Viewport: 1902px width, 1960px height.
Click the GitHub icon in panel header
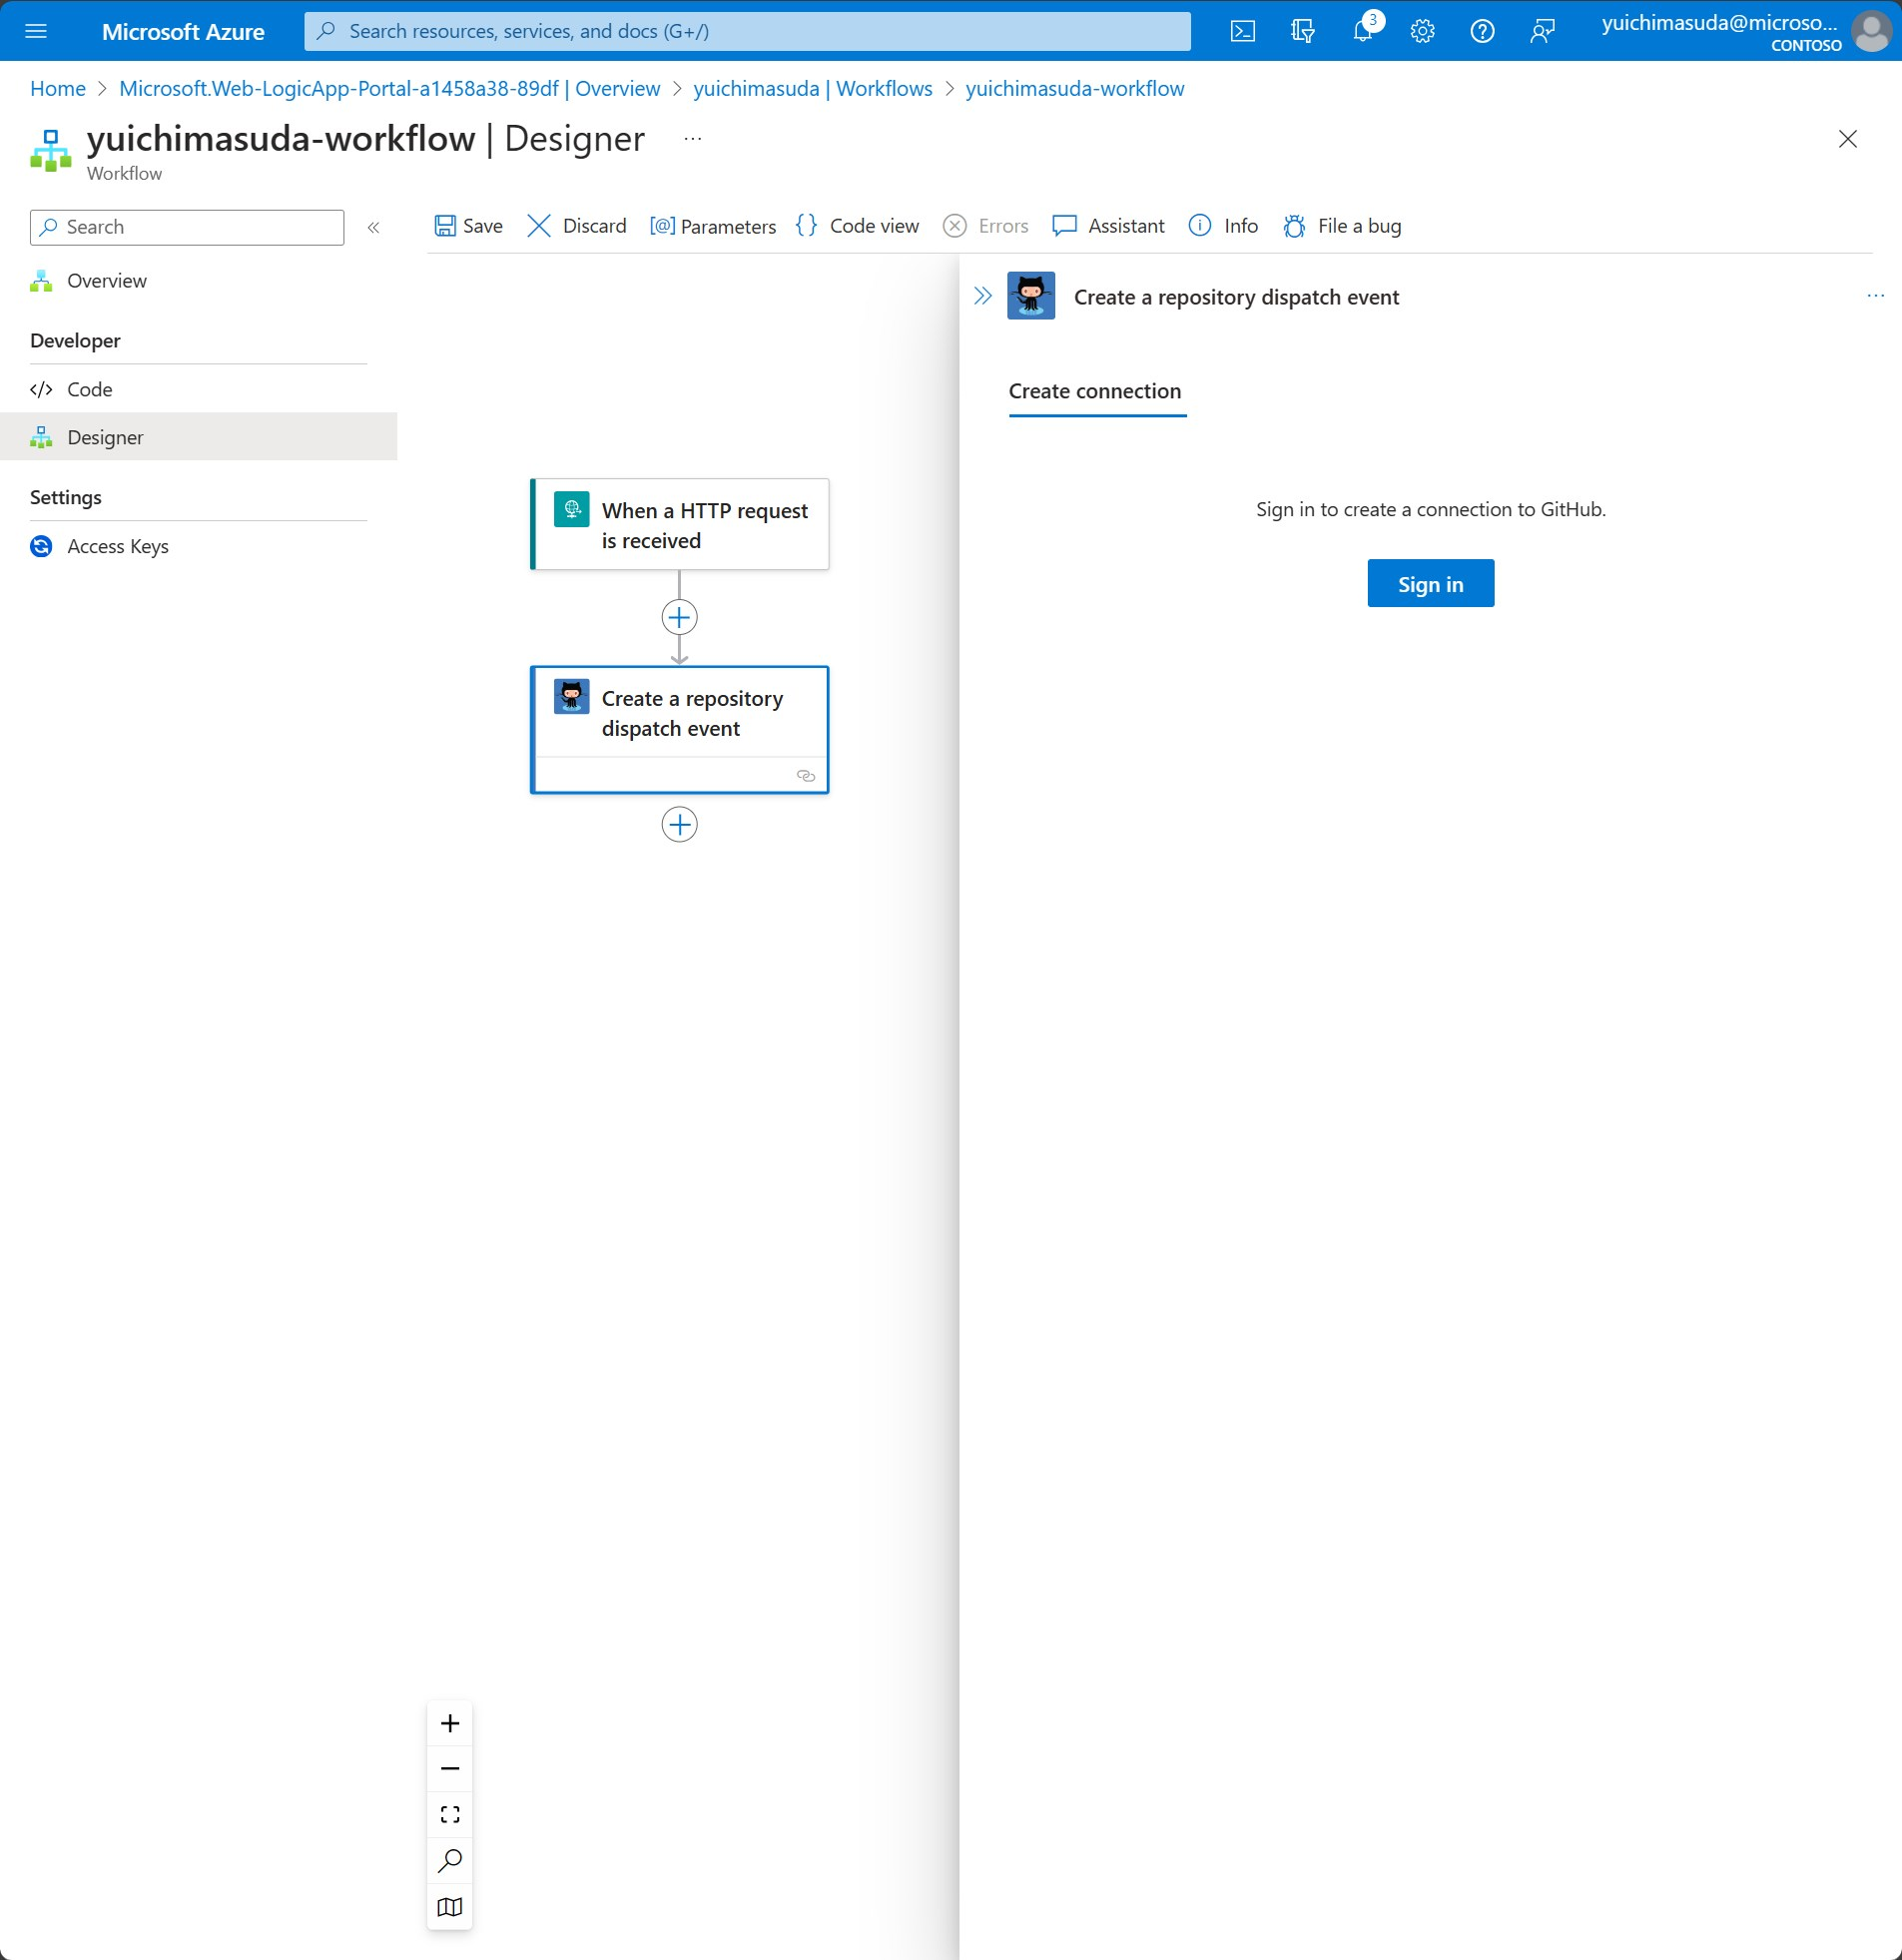1031,296
